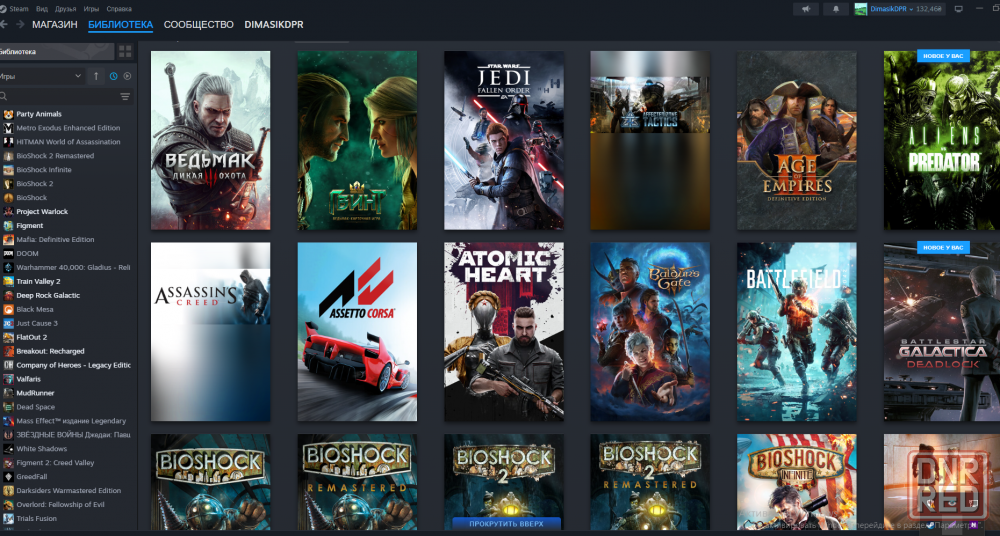Open the DIMASIKDPR profile tab
1000x536 pixels.
(x=274, y=25)
